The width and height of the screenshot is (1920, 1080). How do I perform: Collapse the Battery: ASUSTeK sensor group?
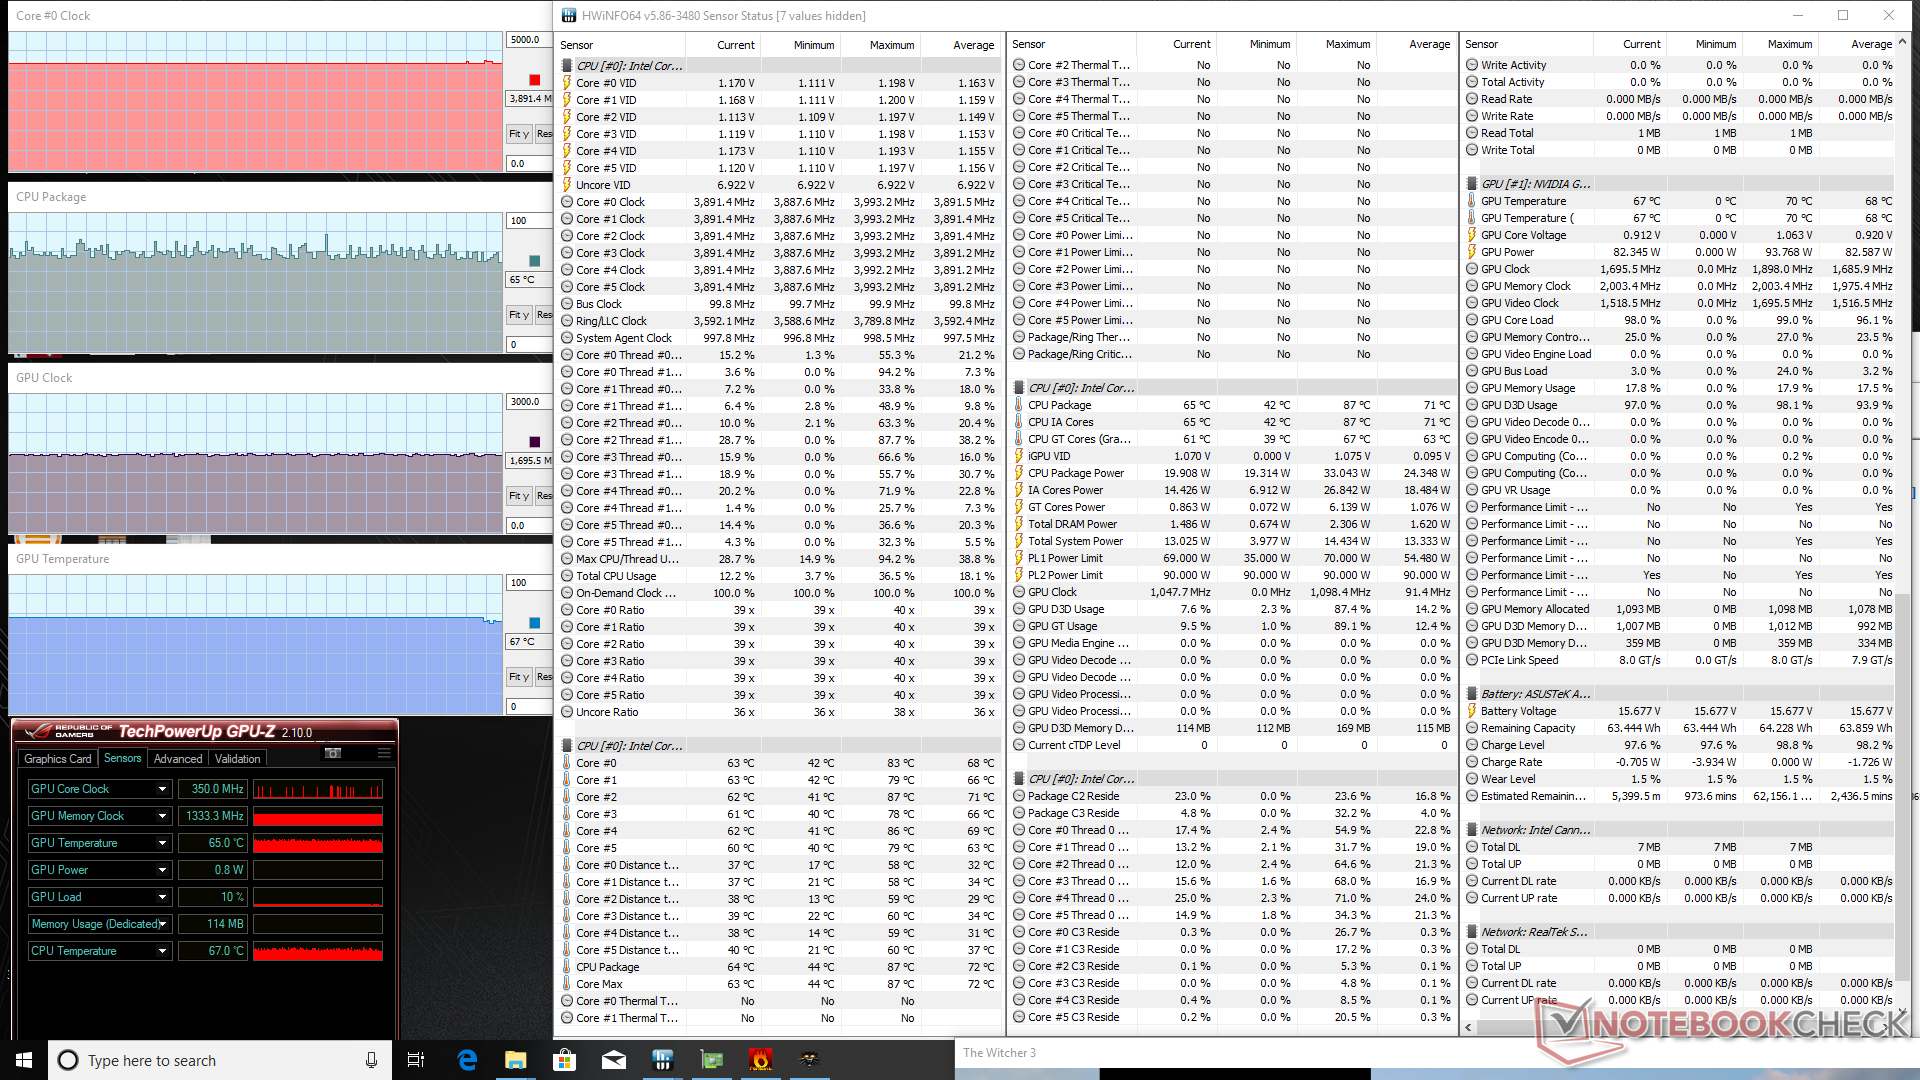click(x=1535, y=694)
